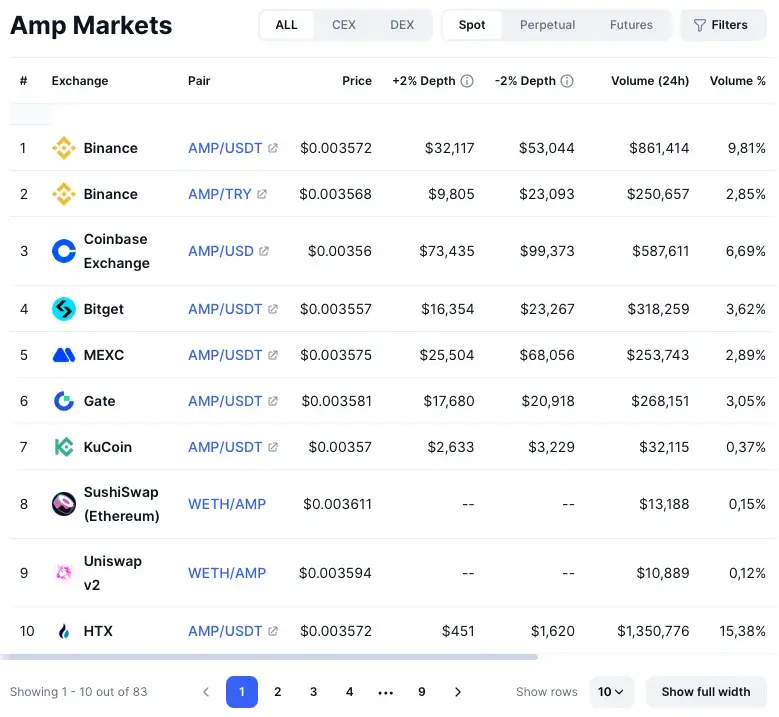Go to the previous page arrow
This screenshot has width=779, height=717.
tap(206, 692)
